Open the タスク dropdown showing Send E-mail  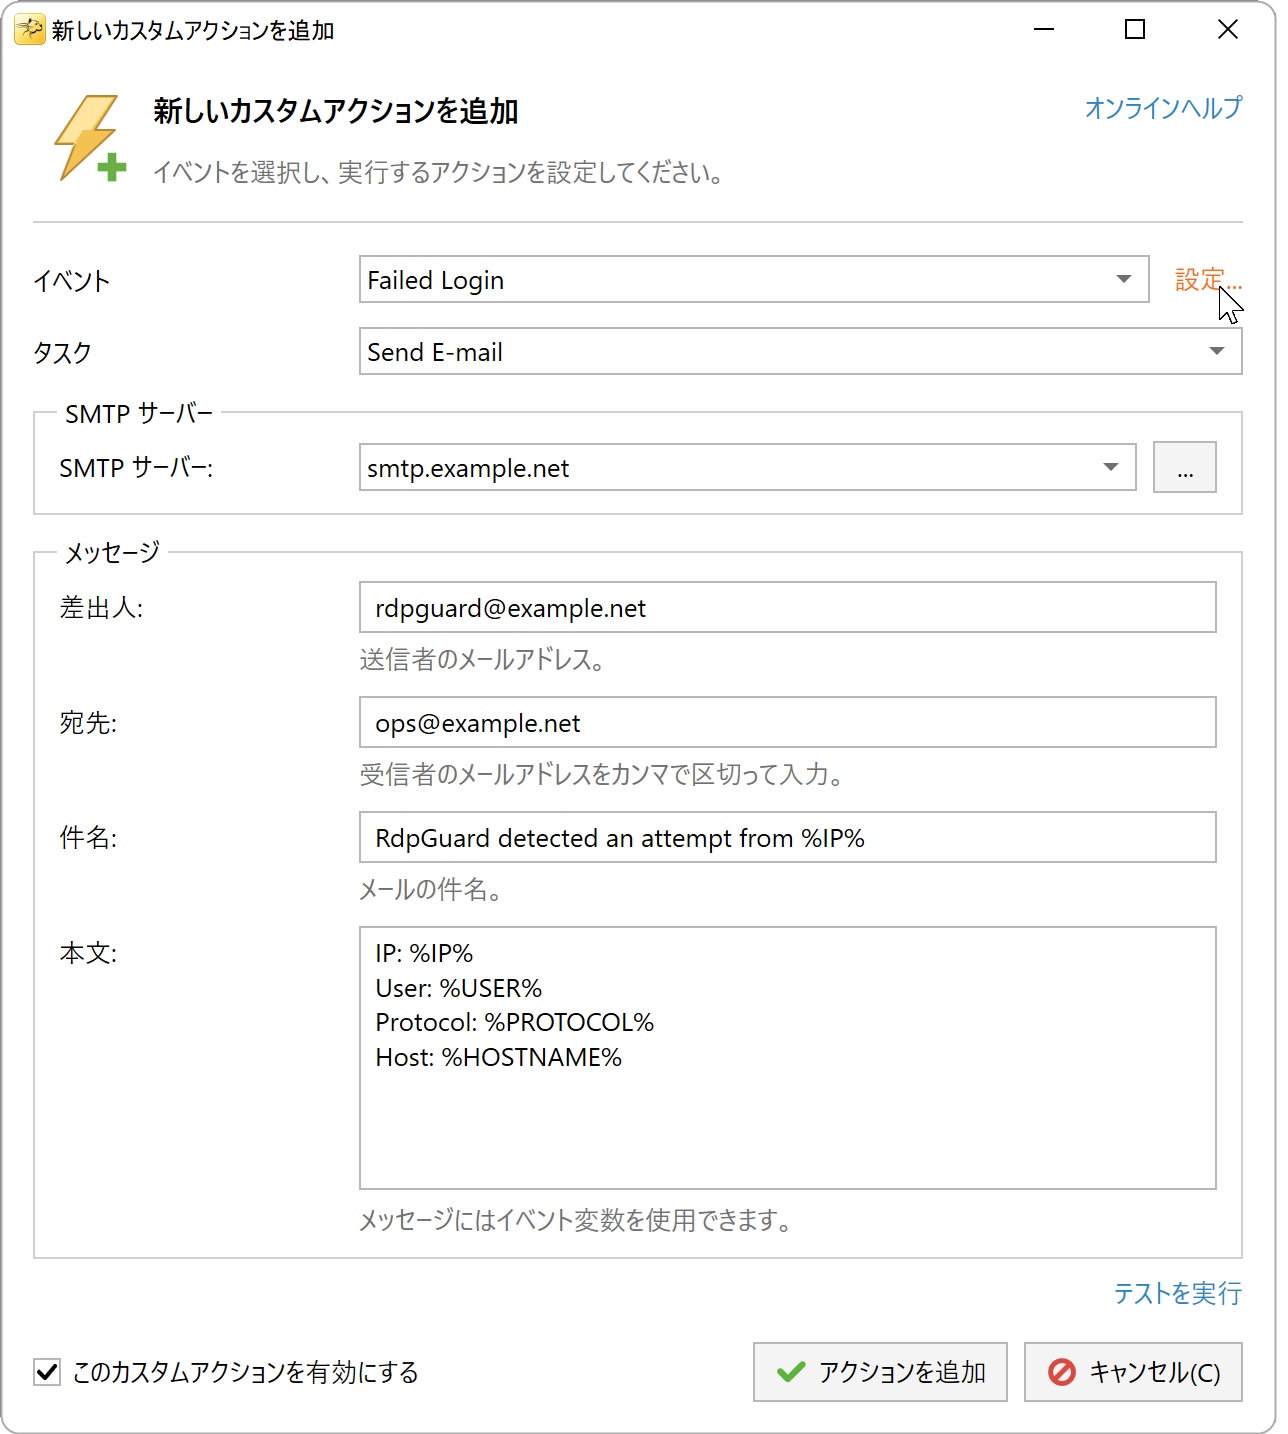coord(800,352)
